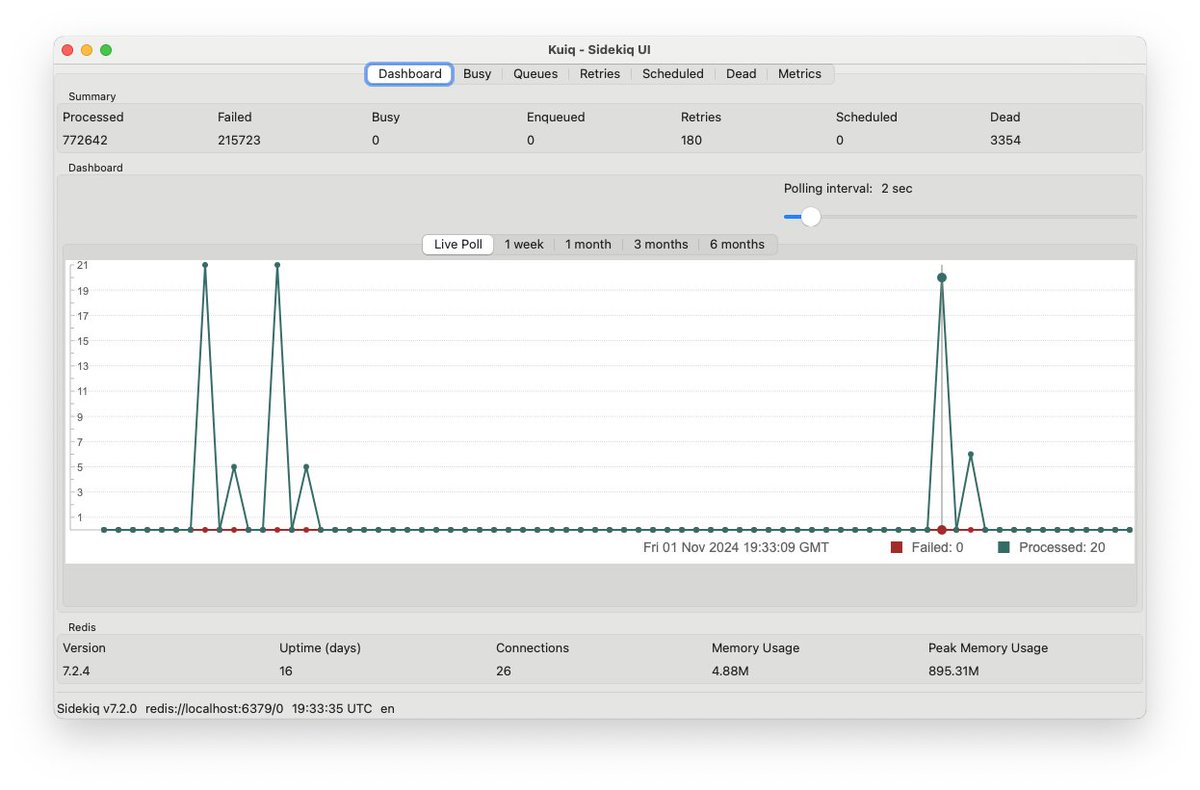Click the en locale status entry
The width and height of the screenshot is (1200, 790).
point(387,708)
